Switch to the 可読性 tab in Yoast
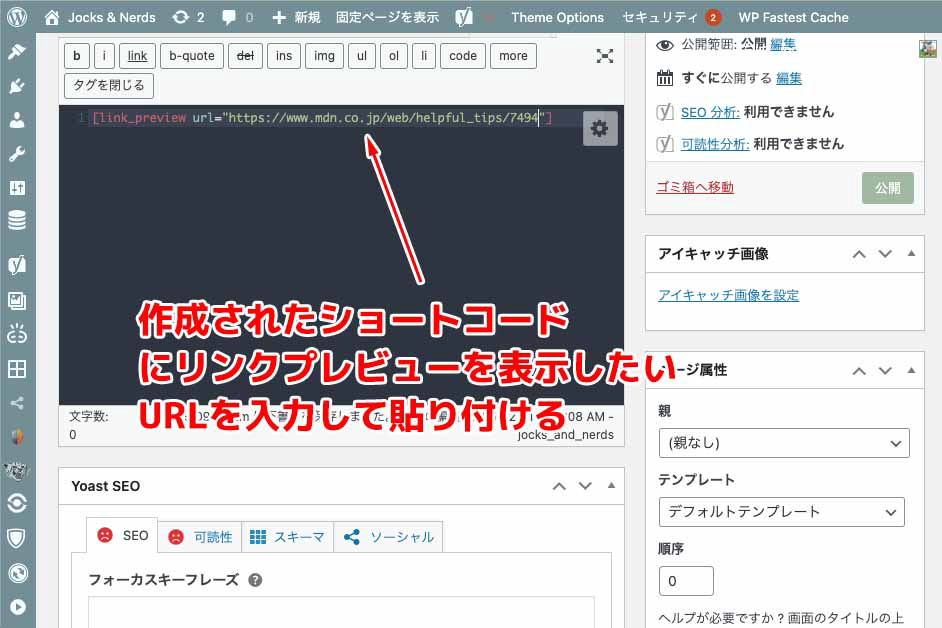942x628 pixels. (200, 537)
